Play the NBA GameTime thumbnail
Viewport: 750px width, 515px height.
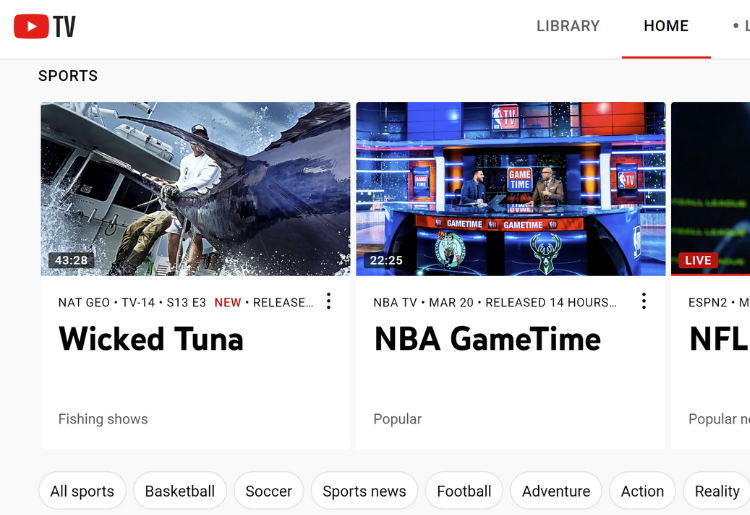[x=511, y=189]
